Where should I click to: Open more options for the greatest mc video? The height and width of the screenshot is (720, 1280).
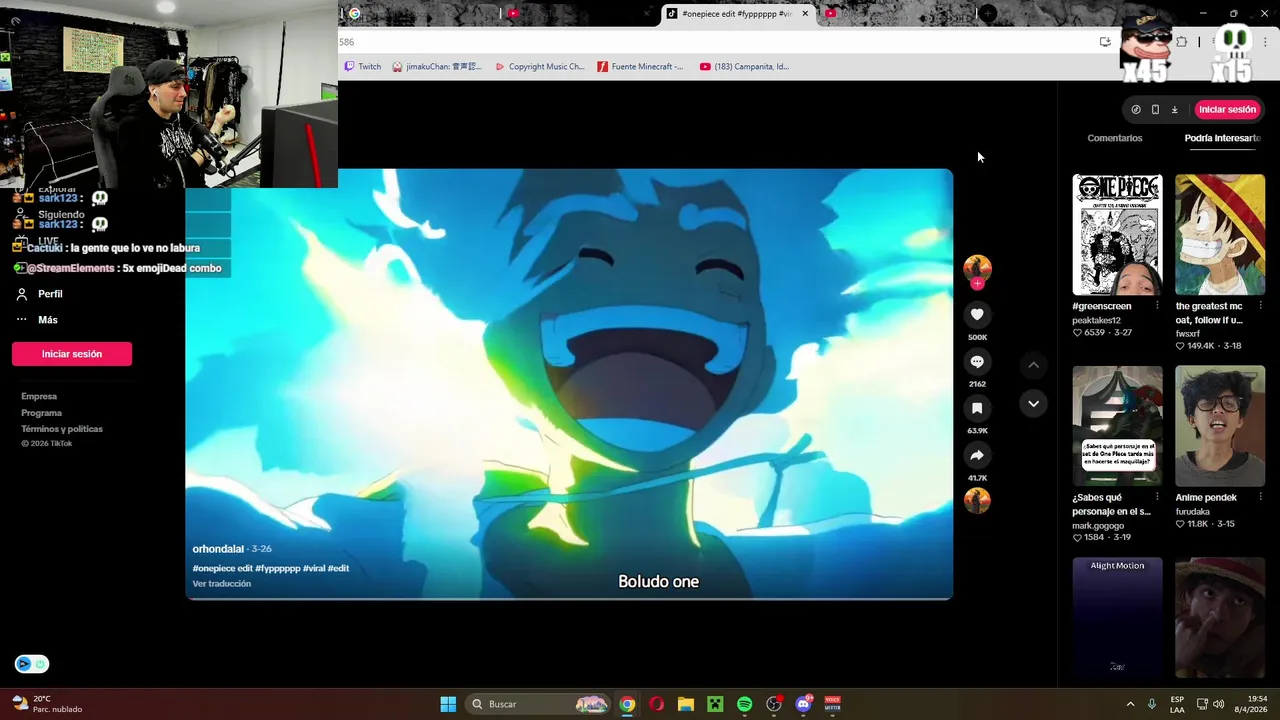[x=1260, y=306]
